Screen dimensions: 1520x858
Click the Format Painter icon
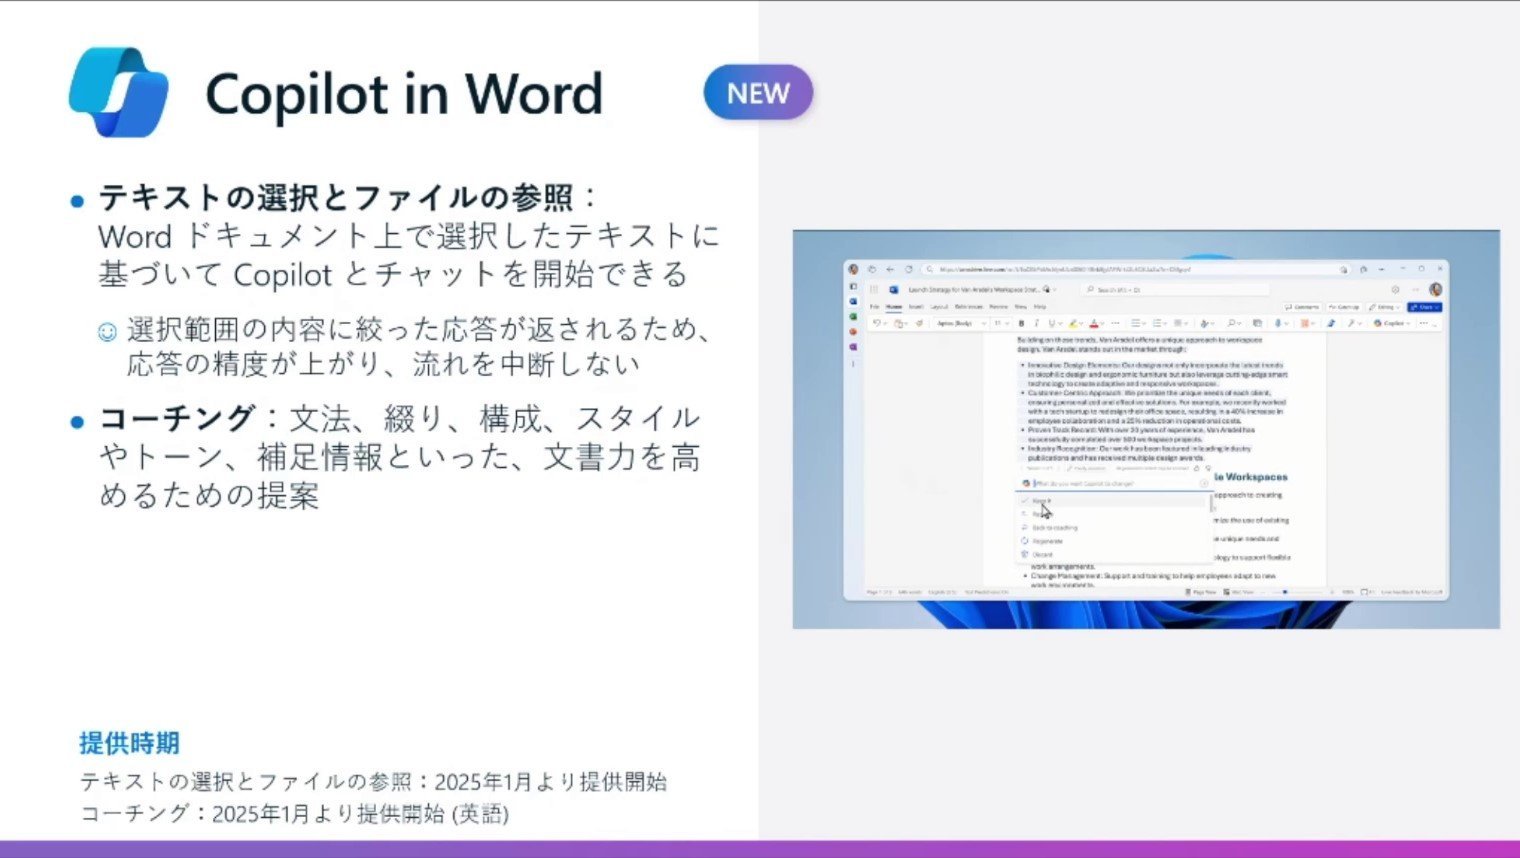pos(919,323)
